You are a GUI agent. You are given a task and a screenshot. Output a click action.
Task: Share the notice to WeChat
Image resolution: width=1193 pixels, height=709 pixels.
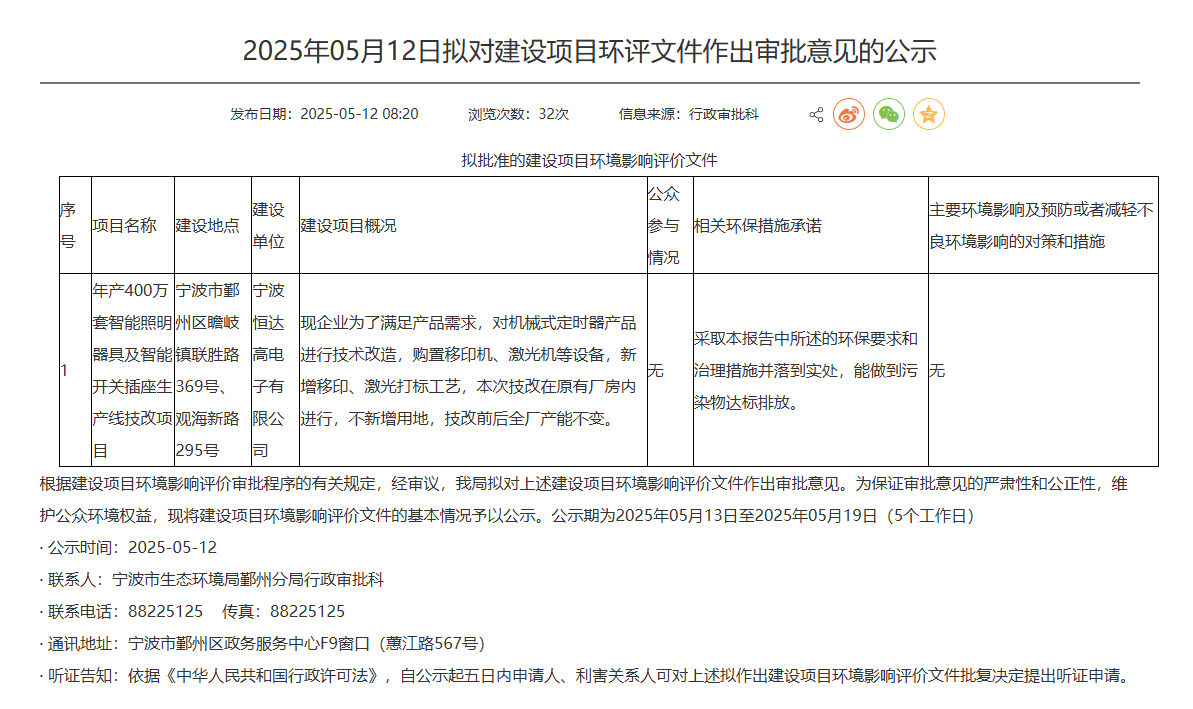(889, 115)
